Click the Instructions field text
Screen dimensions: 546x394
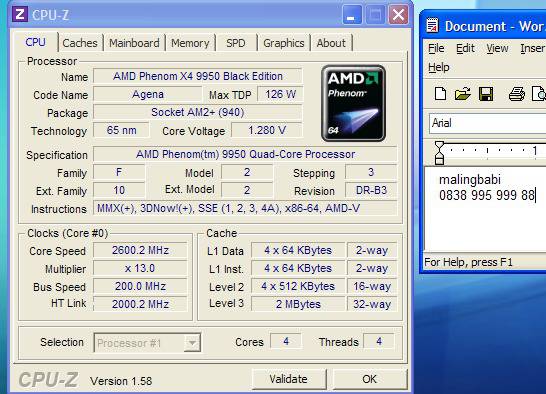coord(245,209)
